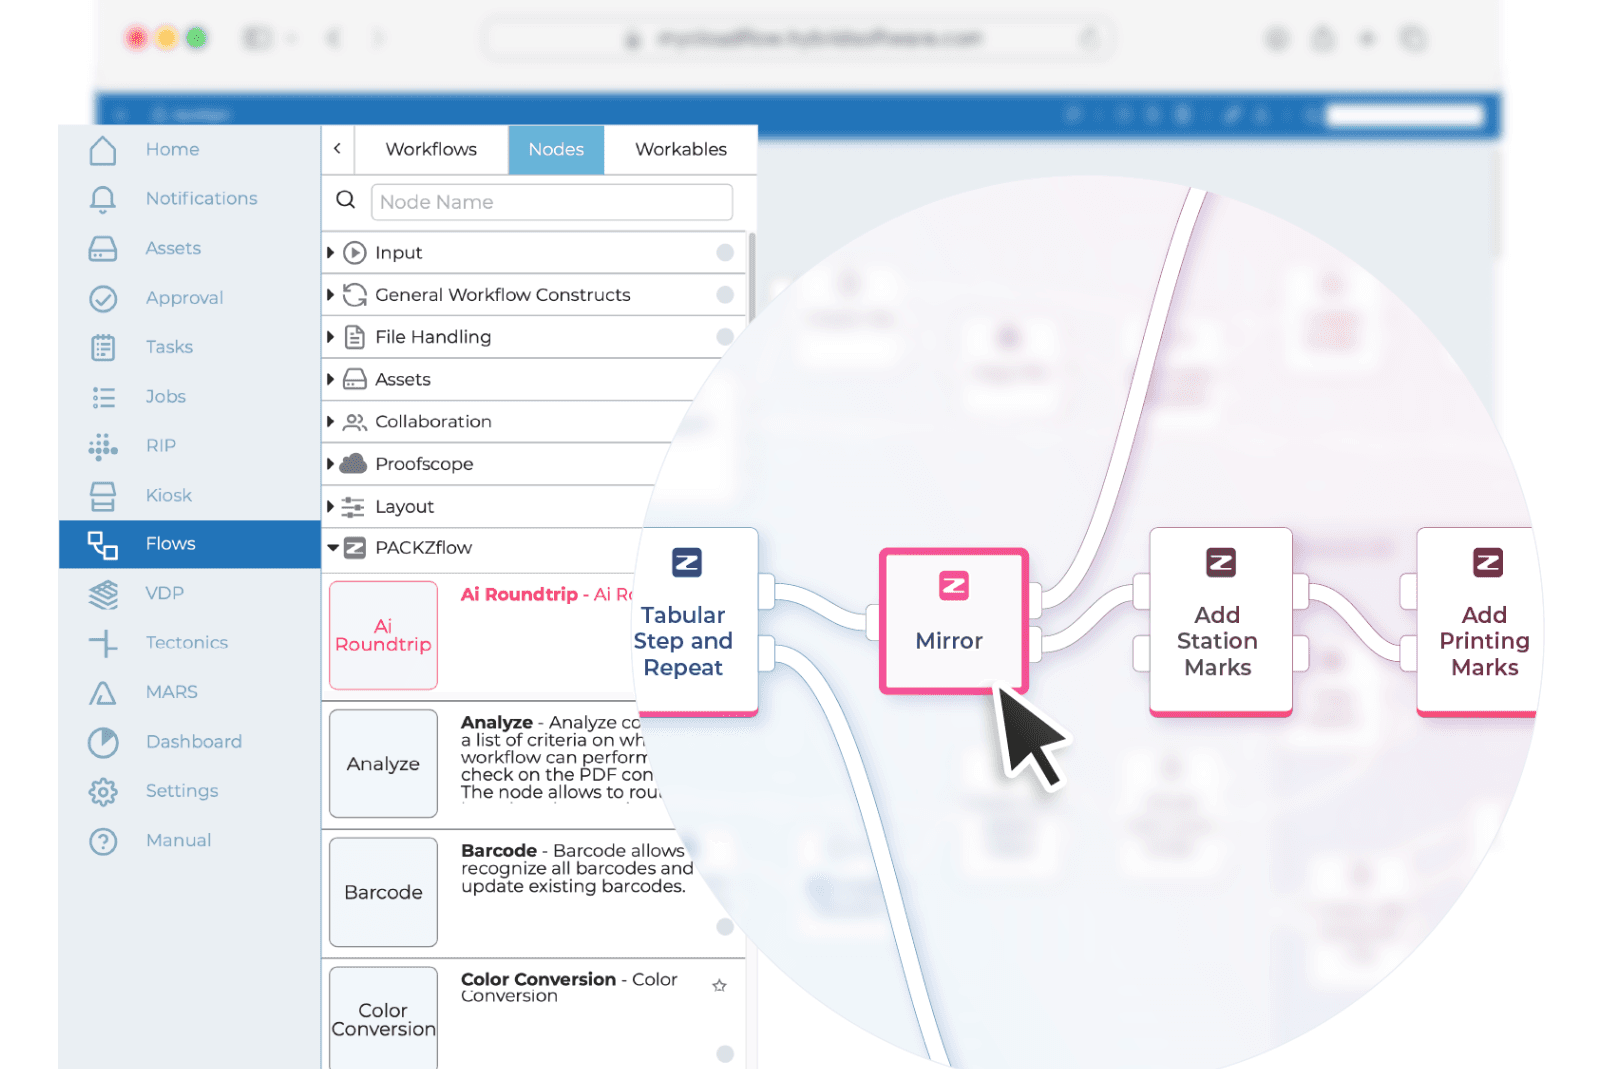Open Flows in the sidebar menu

point(190,544)
